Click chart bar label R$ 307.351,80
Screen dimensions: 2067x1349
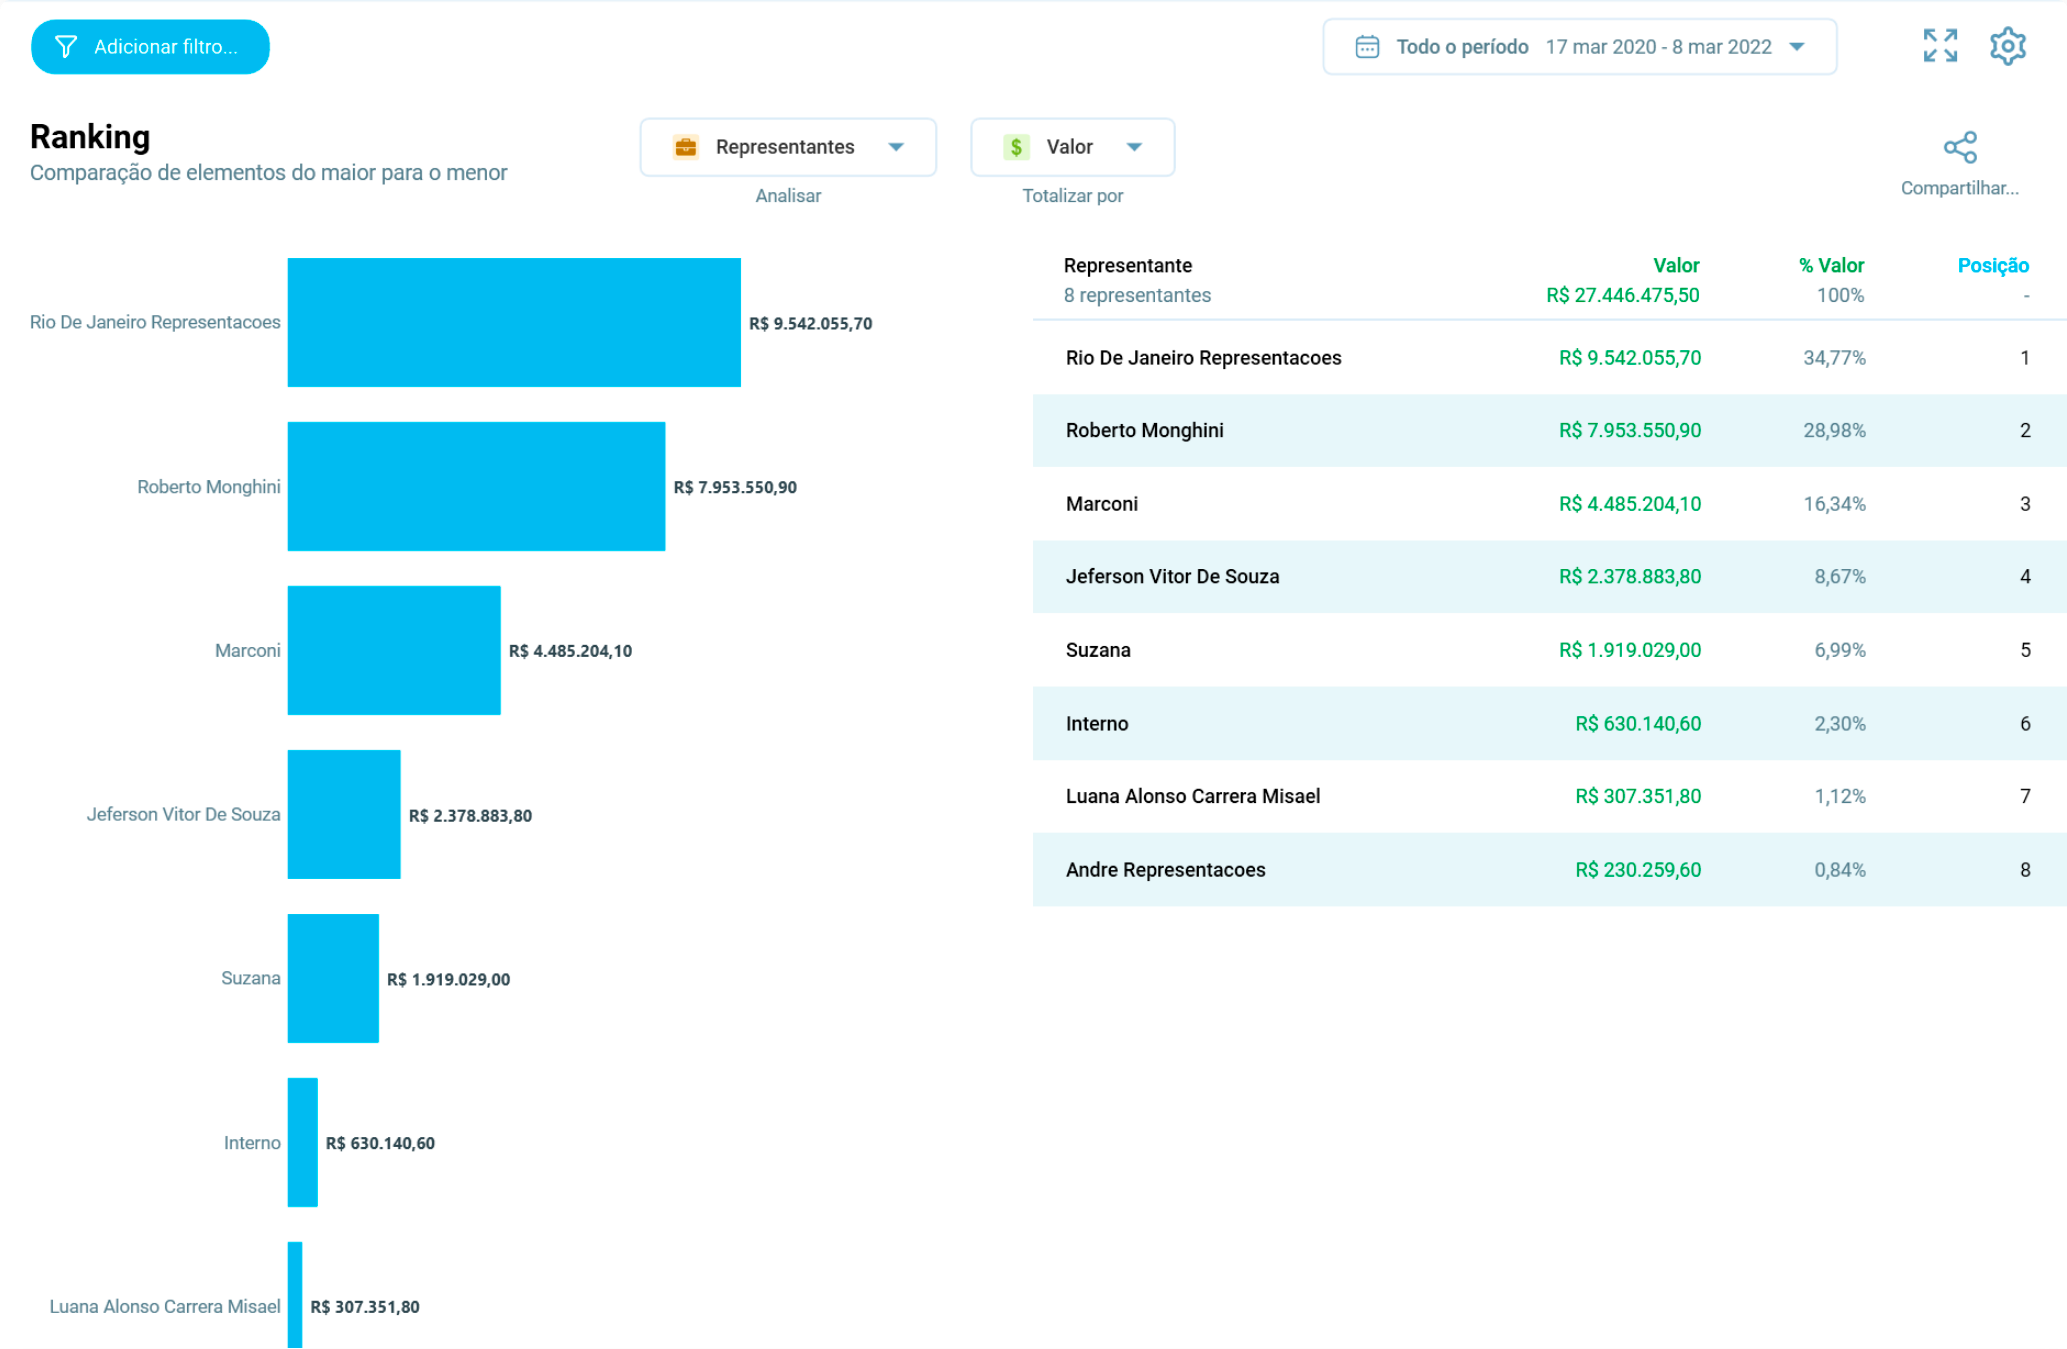pos(365,1308)
